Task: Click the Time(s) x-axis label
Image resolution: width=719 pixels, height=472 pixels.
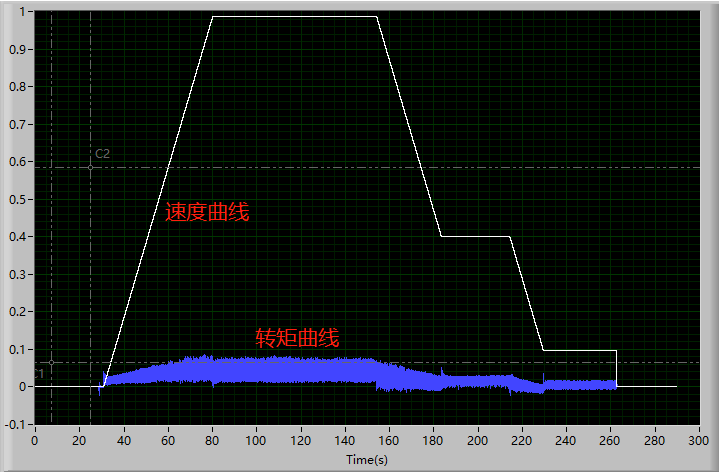Action: click(x=366, y=460)
